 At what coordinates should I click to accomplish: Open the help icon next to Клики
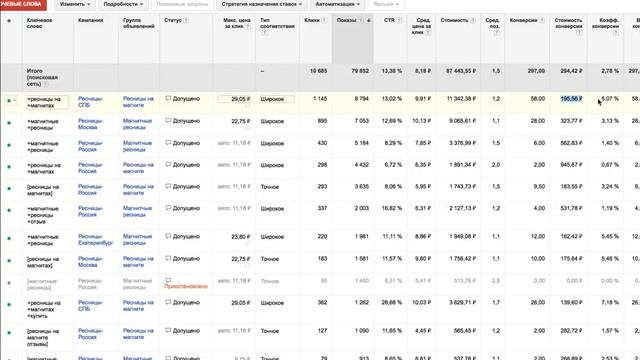[324, 20]
